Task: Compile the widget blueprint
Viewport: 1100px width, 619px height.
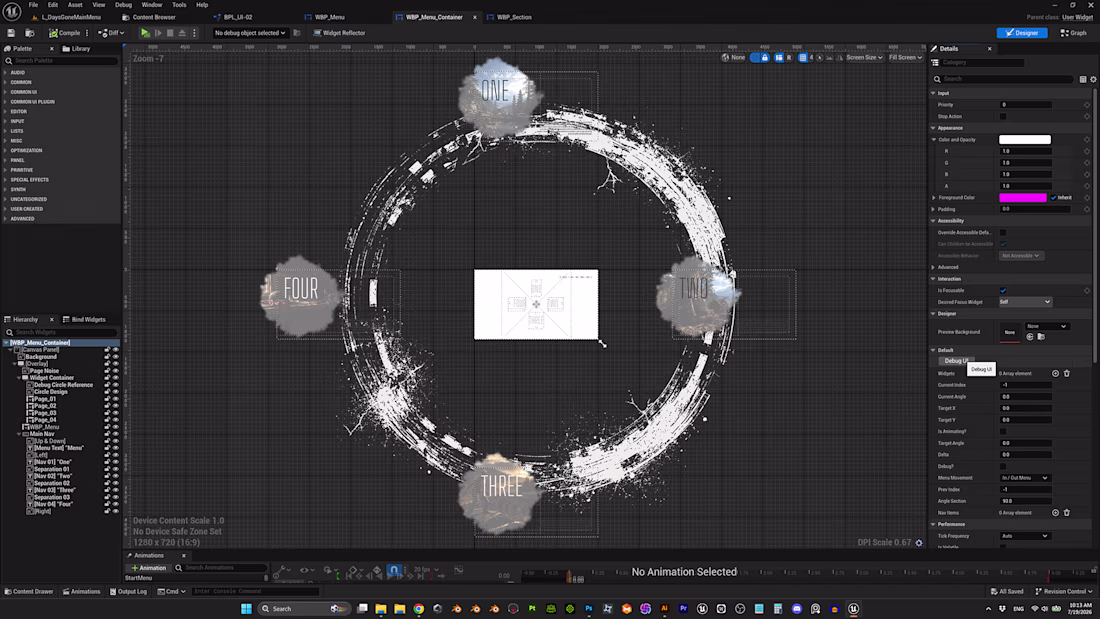Action: [65, 33]
